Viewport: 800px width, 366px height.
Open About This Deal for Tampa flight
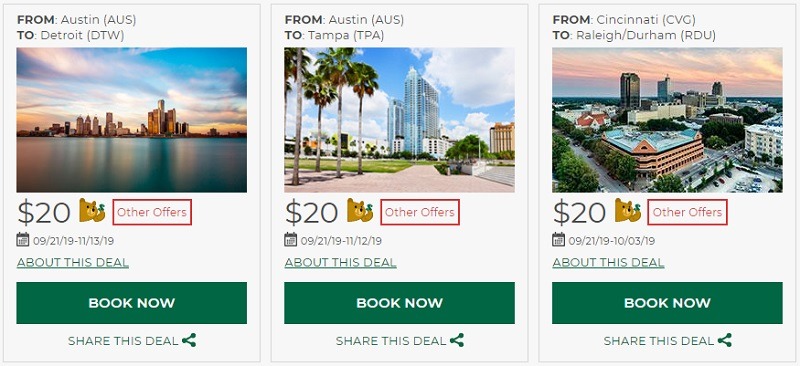(x=340, y=262)
